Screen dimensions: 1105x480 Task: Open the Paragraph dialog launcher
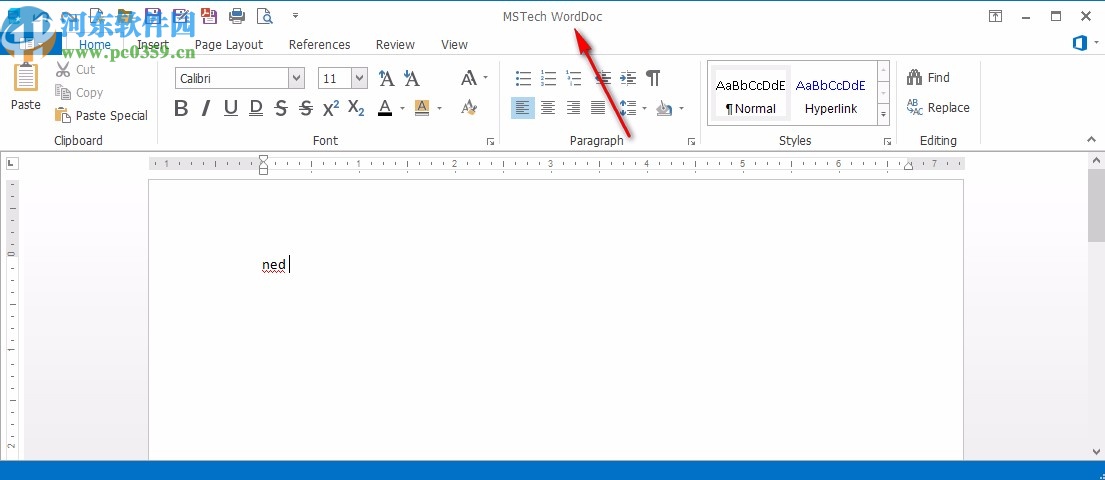pyautogui.click(x=692, y=142)
